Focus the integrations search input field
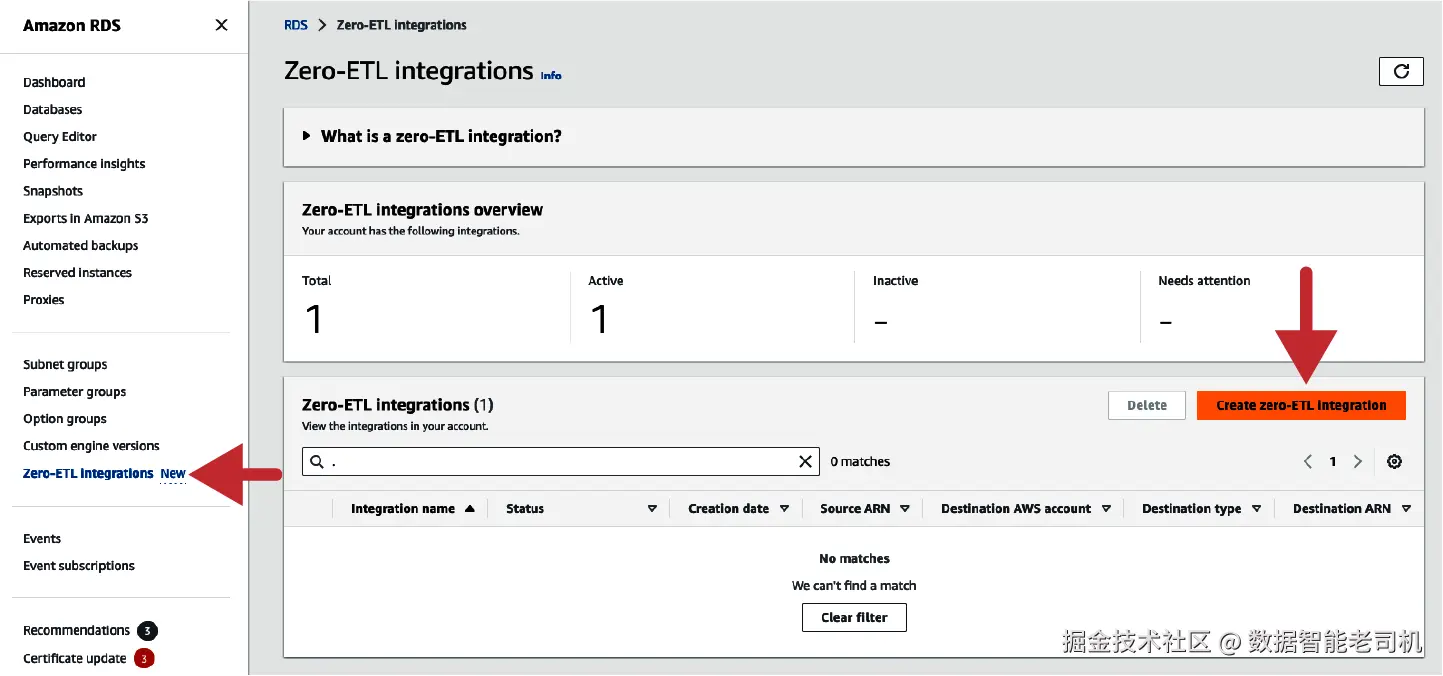 pos(560,461)
